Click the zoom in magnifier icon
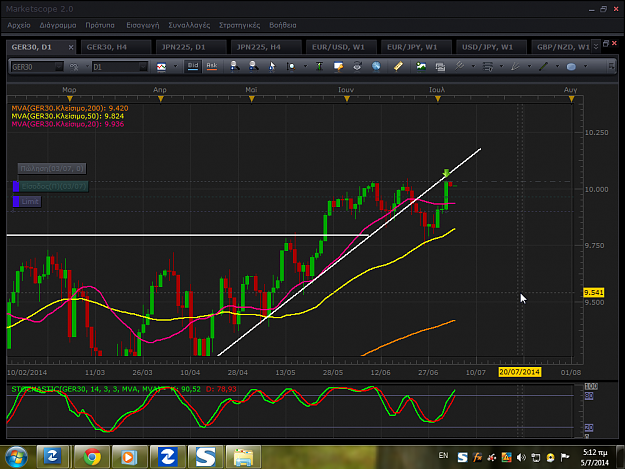This screenshot has width=625, height=469. click(x=235, y=66)
